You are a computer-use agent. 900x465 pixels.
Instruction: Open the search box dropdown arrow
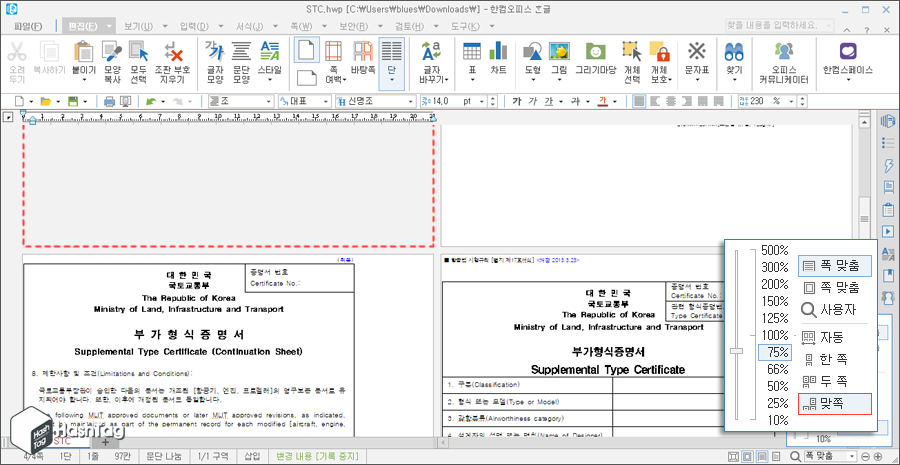[x=829, y=26]
